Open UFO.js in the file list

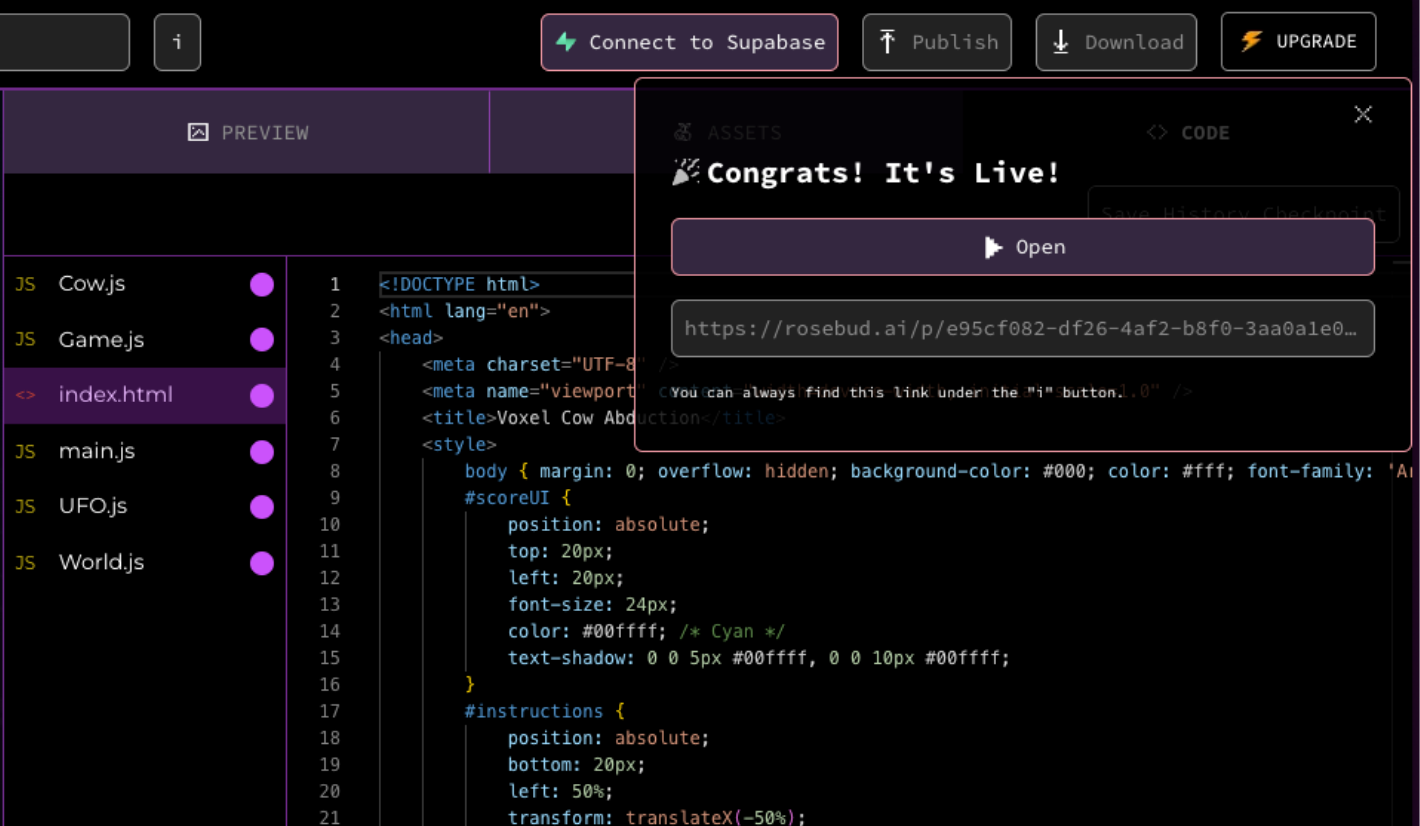(145, 506)
